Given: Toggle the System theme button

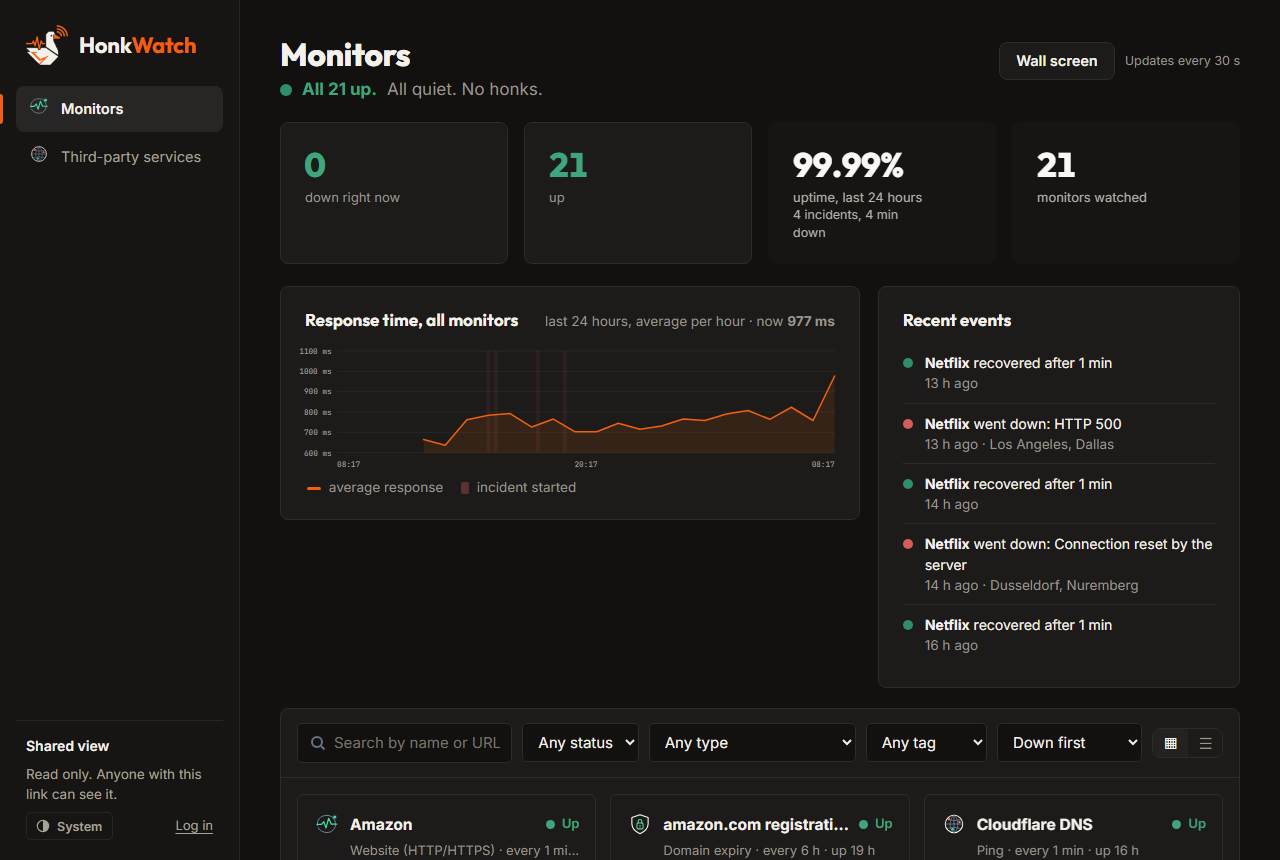Looking at the screenshot, I should (x=69, y=826).
